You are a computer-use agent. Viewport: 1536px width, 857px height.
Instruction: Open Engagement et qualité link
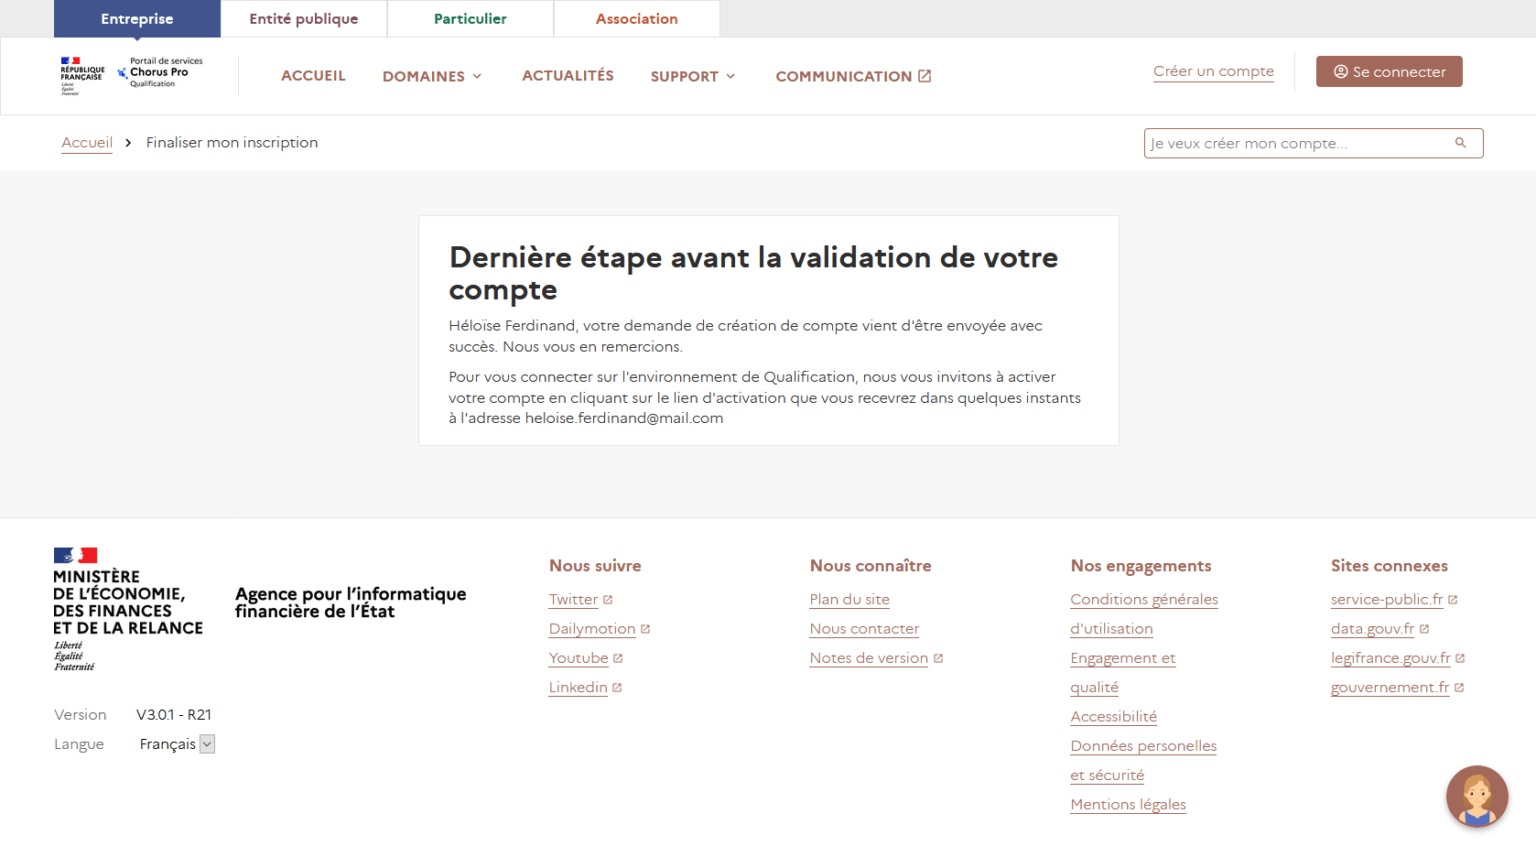[x=1123, y=673]
